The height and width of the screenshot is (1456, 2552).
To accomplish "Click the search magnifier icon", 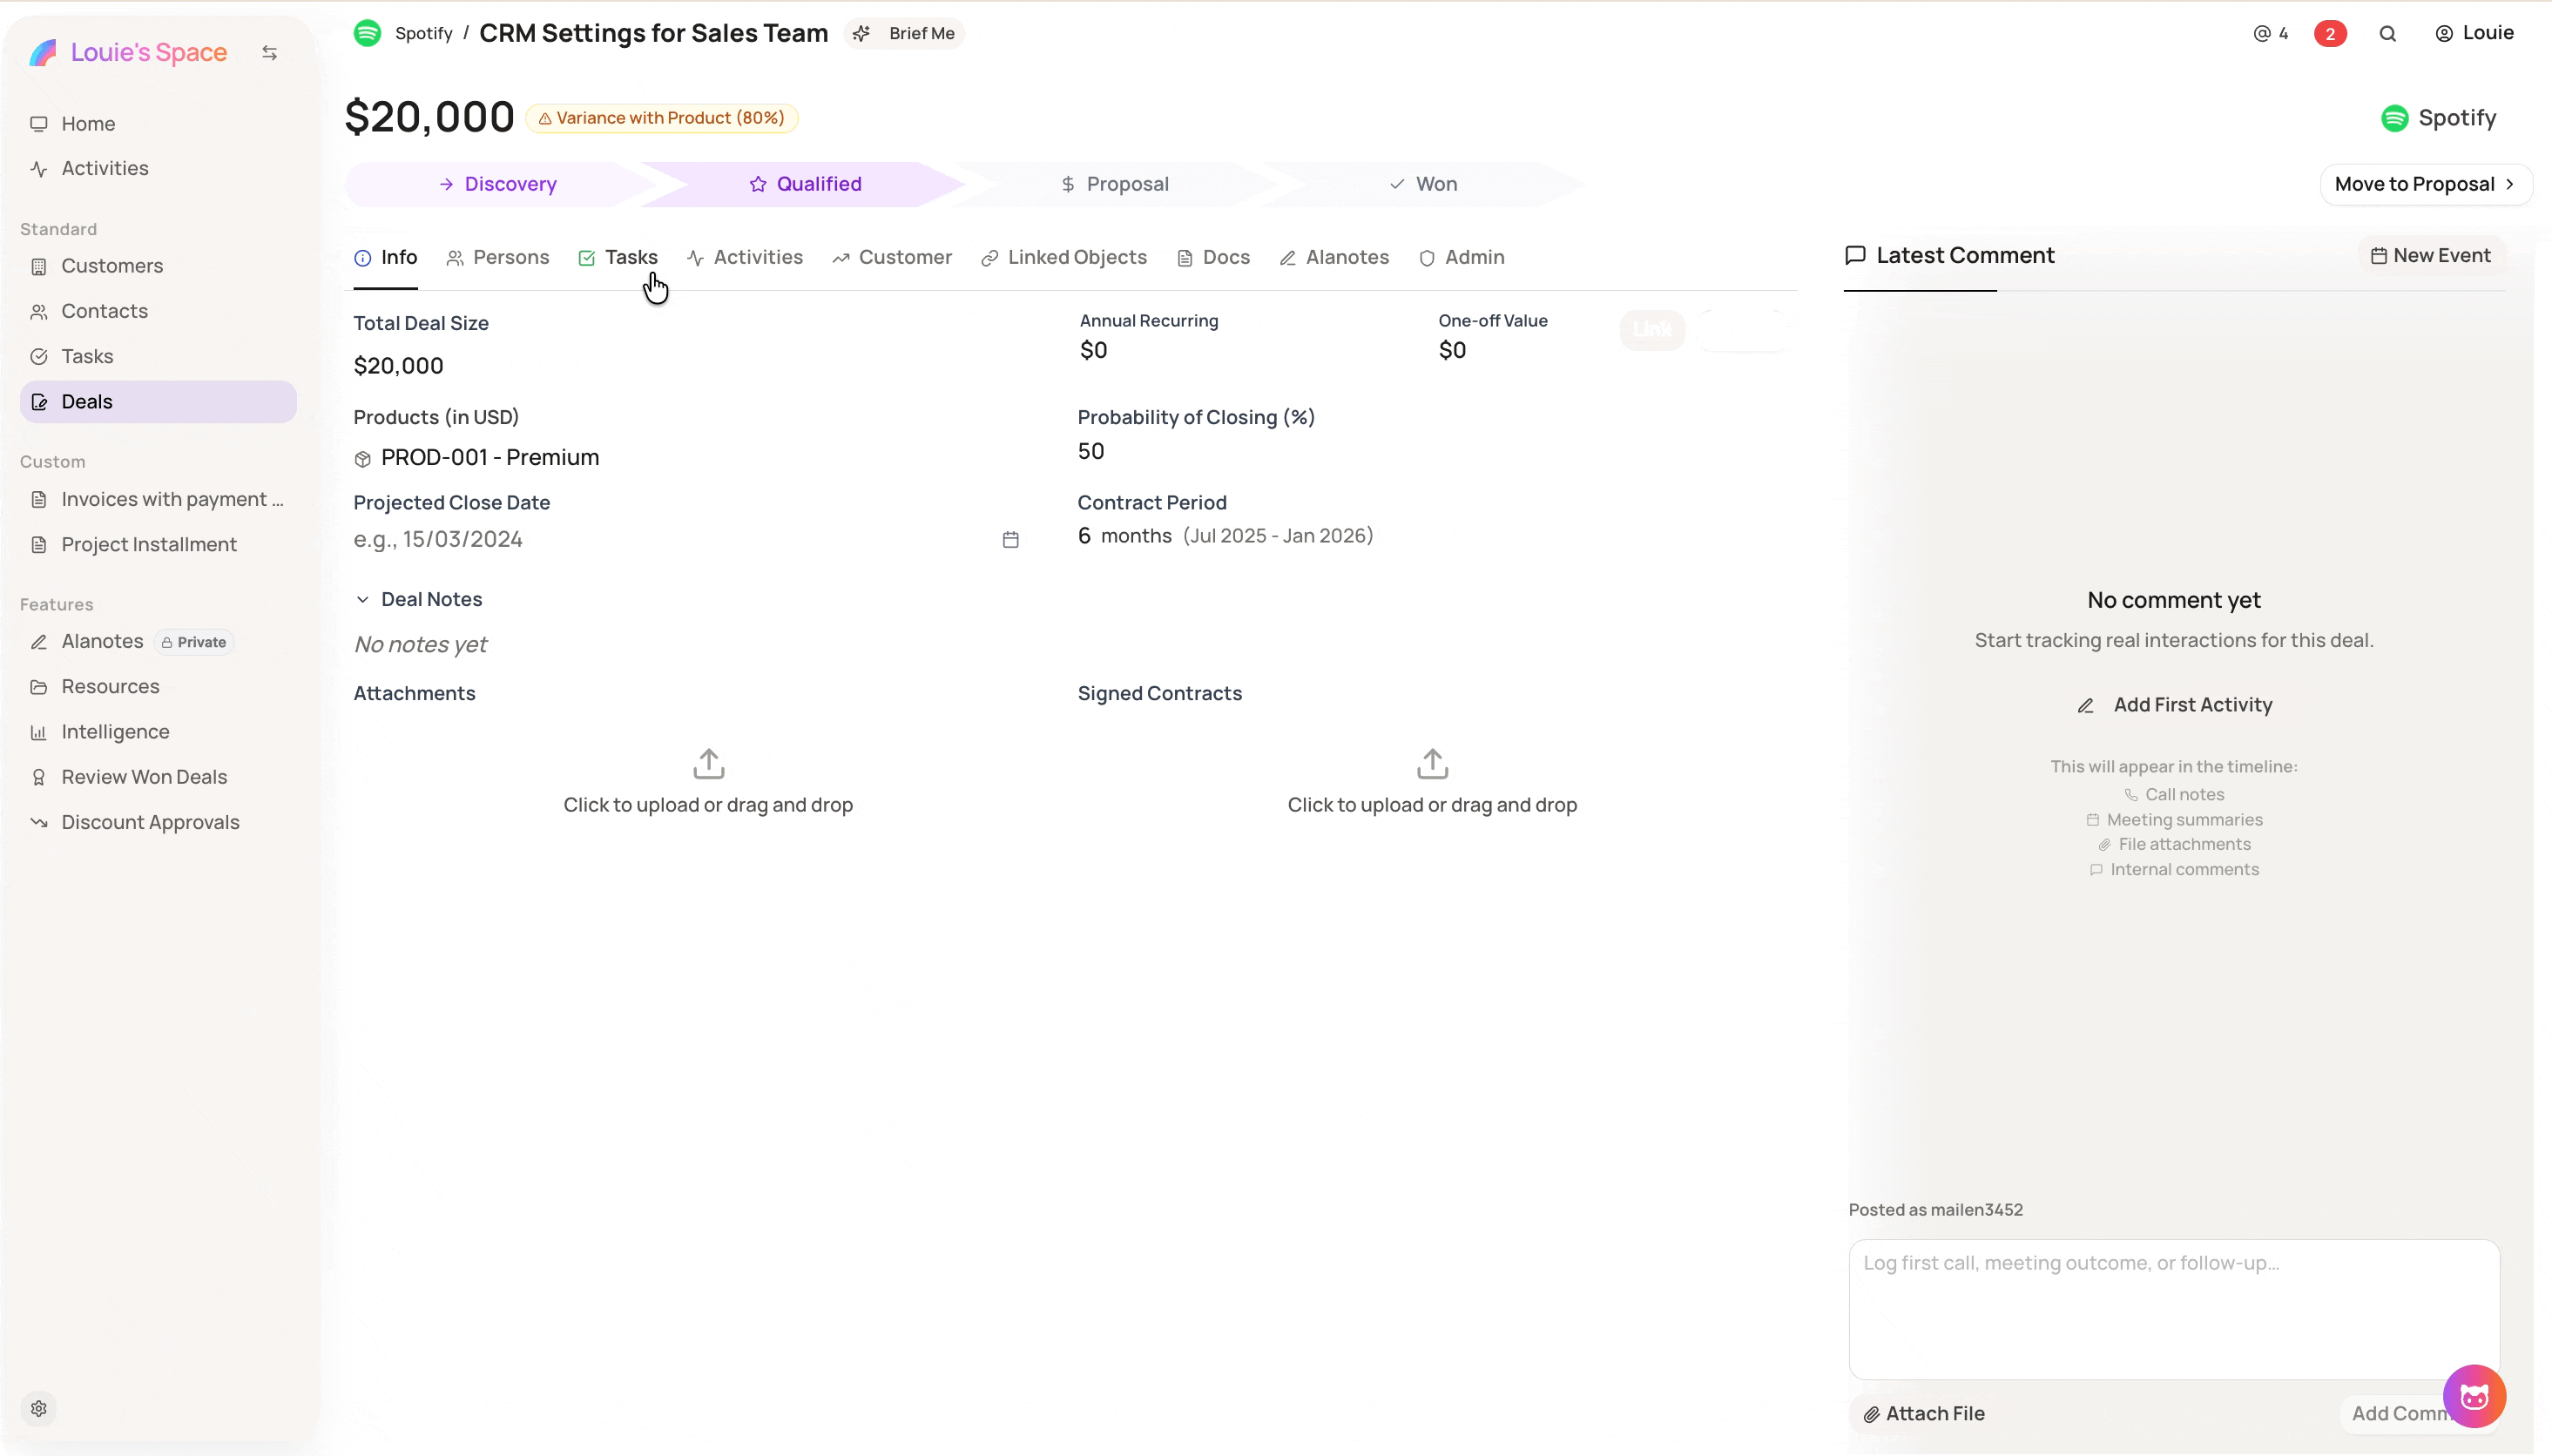I will coord(2387,33).
